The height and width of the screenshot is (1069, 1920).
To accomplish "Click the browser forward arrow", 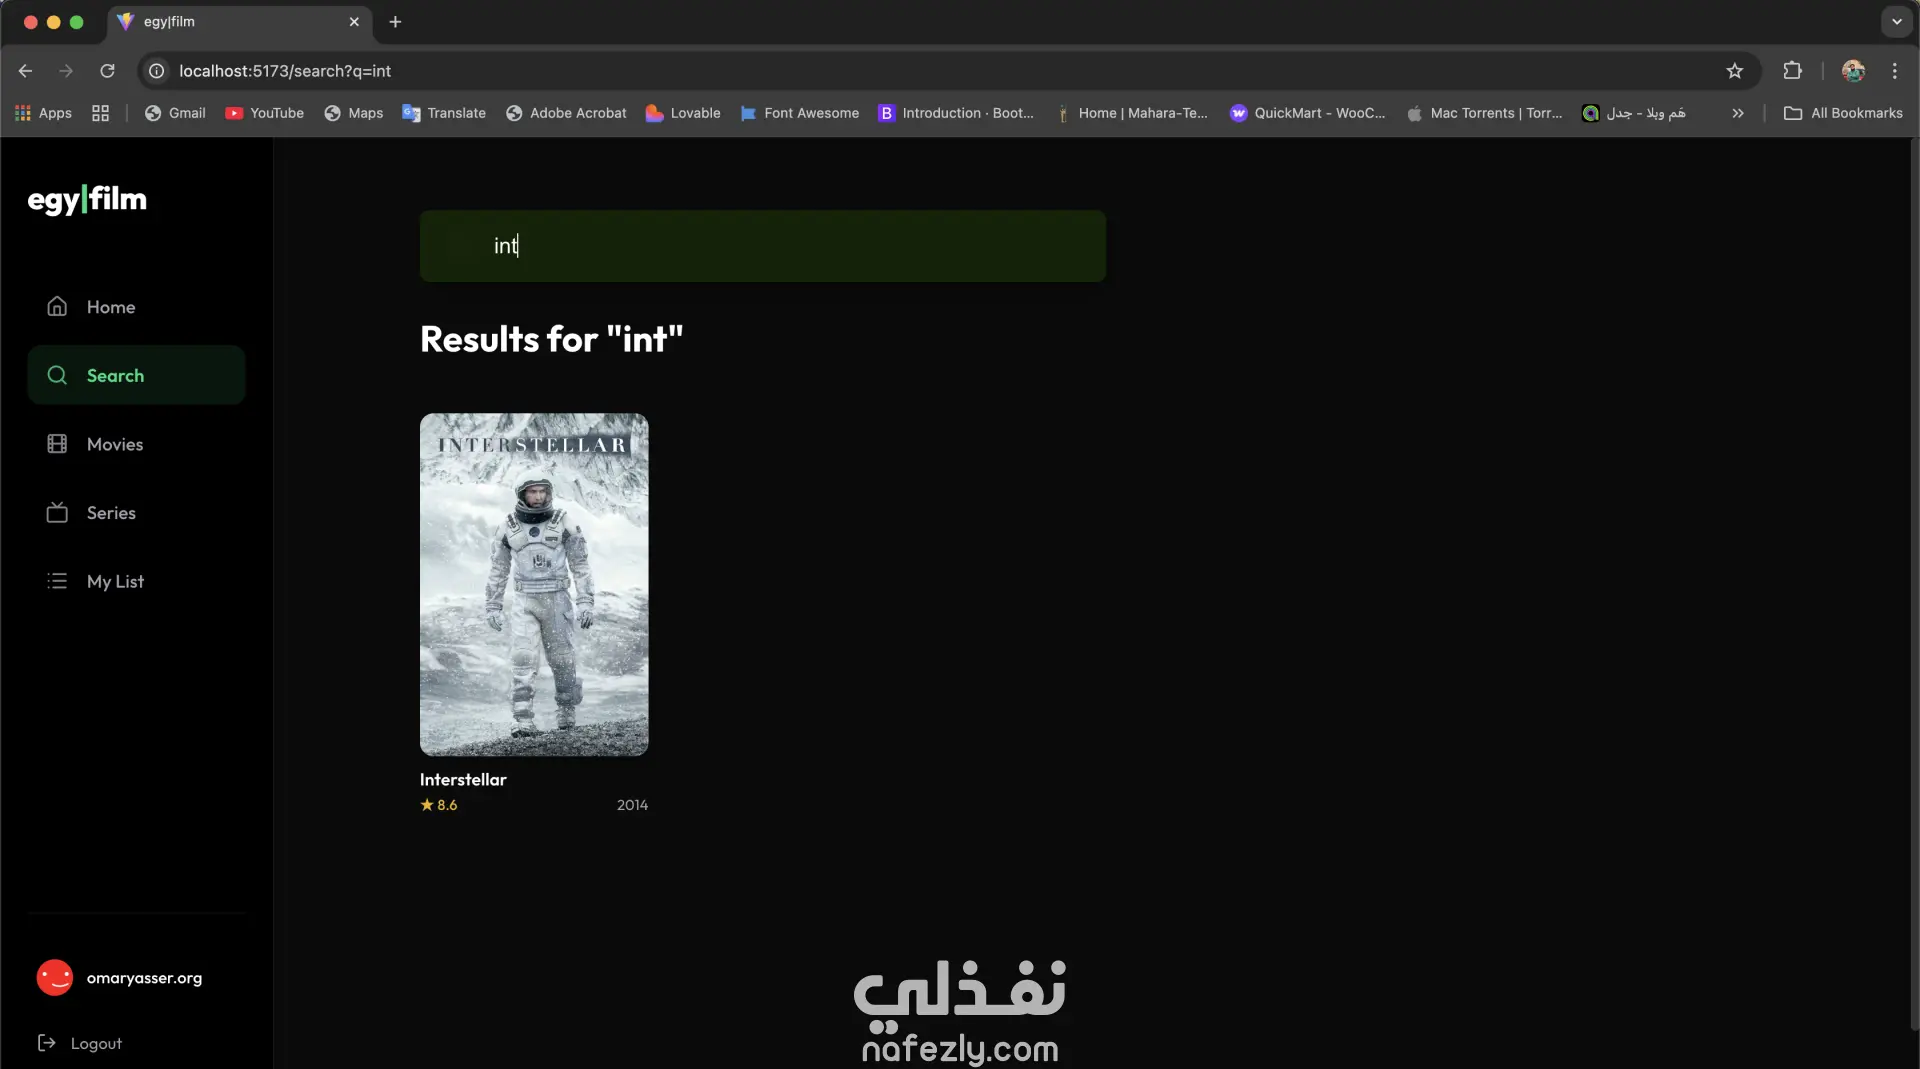I will click(x=66, y=71).
